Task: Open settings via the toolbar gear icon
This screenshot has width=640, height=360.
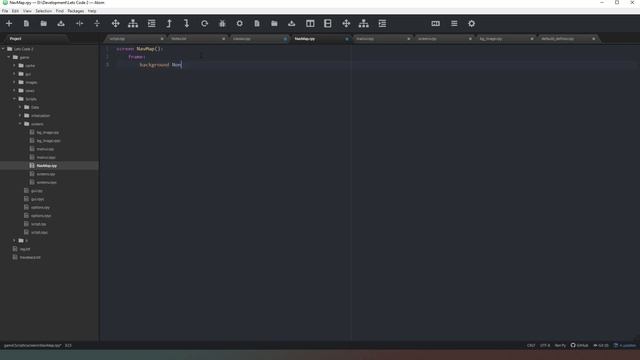Action: pyautogui.click(x=471, y=24)
